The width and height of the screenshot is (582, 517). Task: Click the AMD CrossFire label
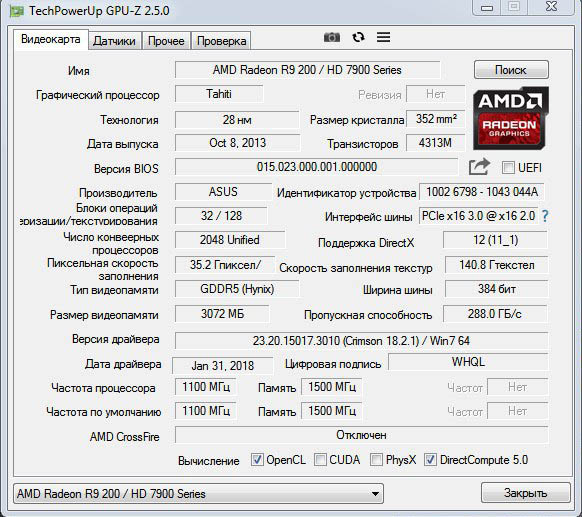pyautogui.click(x=124, y=437)
